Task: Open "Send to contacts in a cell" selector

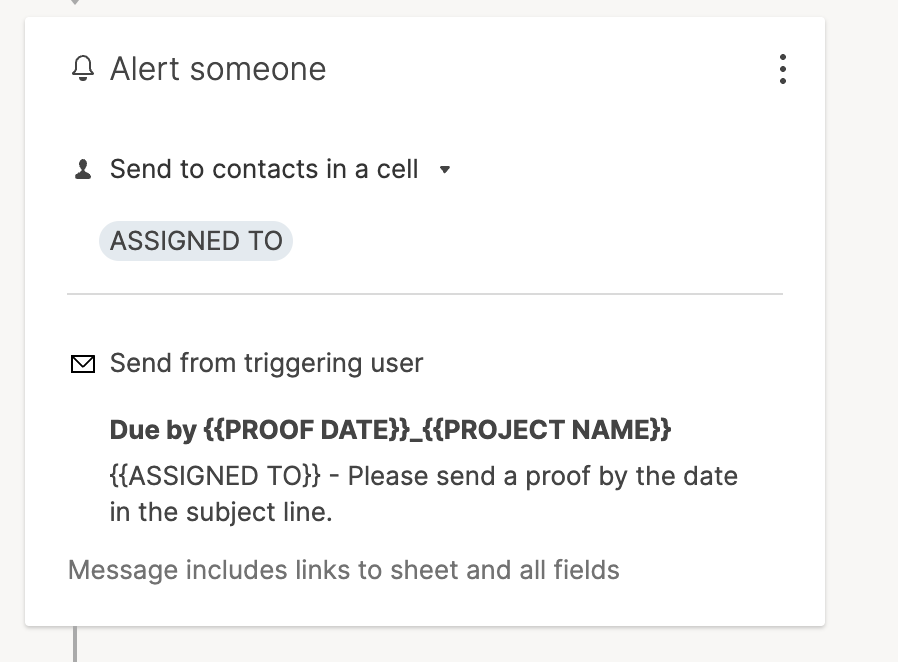Action: click(264, 170)
